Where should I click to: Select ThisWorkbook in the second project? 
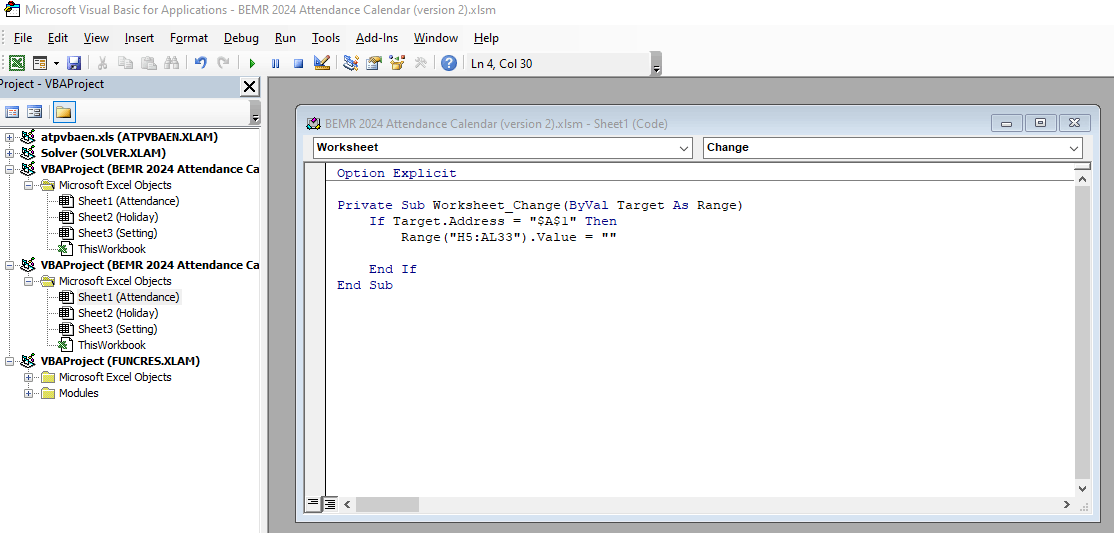(x=112, y=345)
